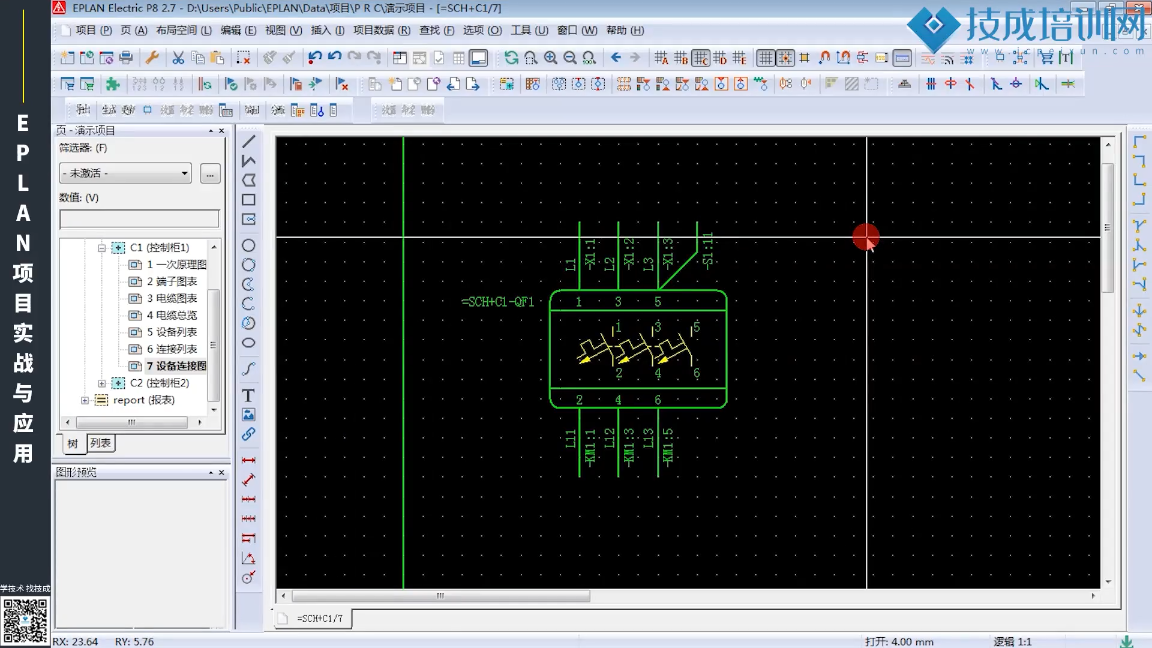Viewport: 1152px width, 648px height.
Task: Pin the page navigator panel arrow
Action: [x=211, y=131]
